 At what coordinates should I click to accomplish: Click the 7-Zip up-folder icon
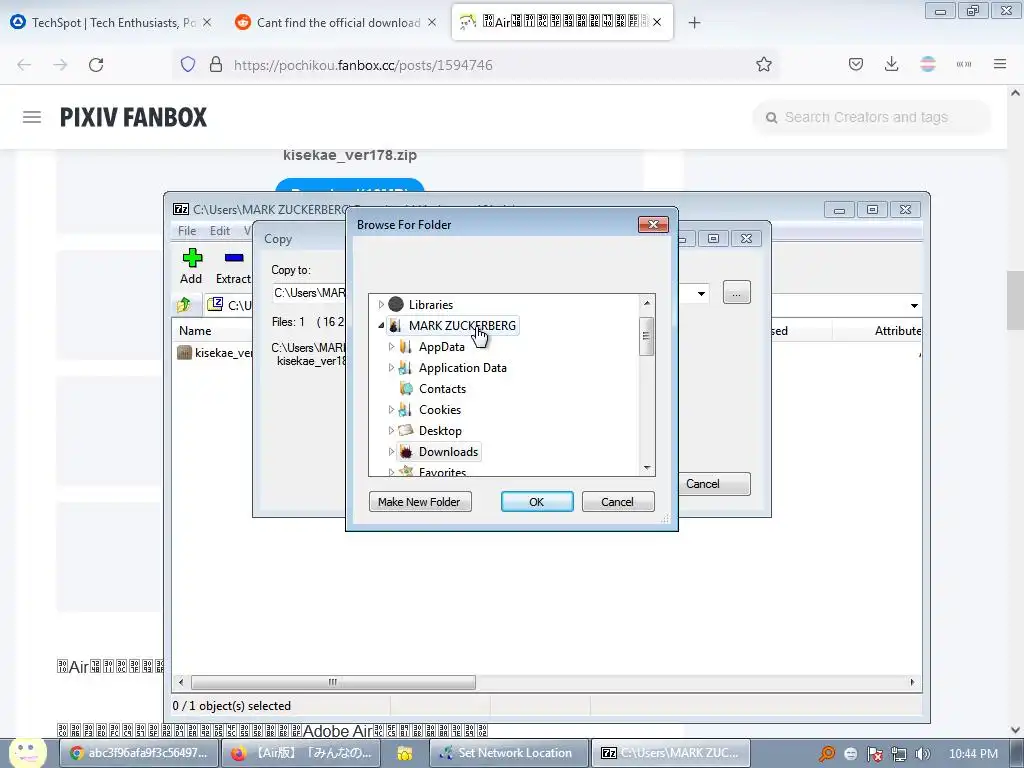pos(184,304)
